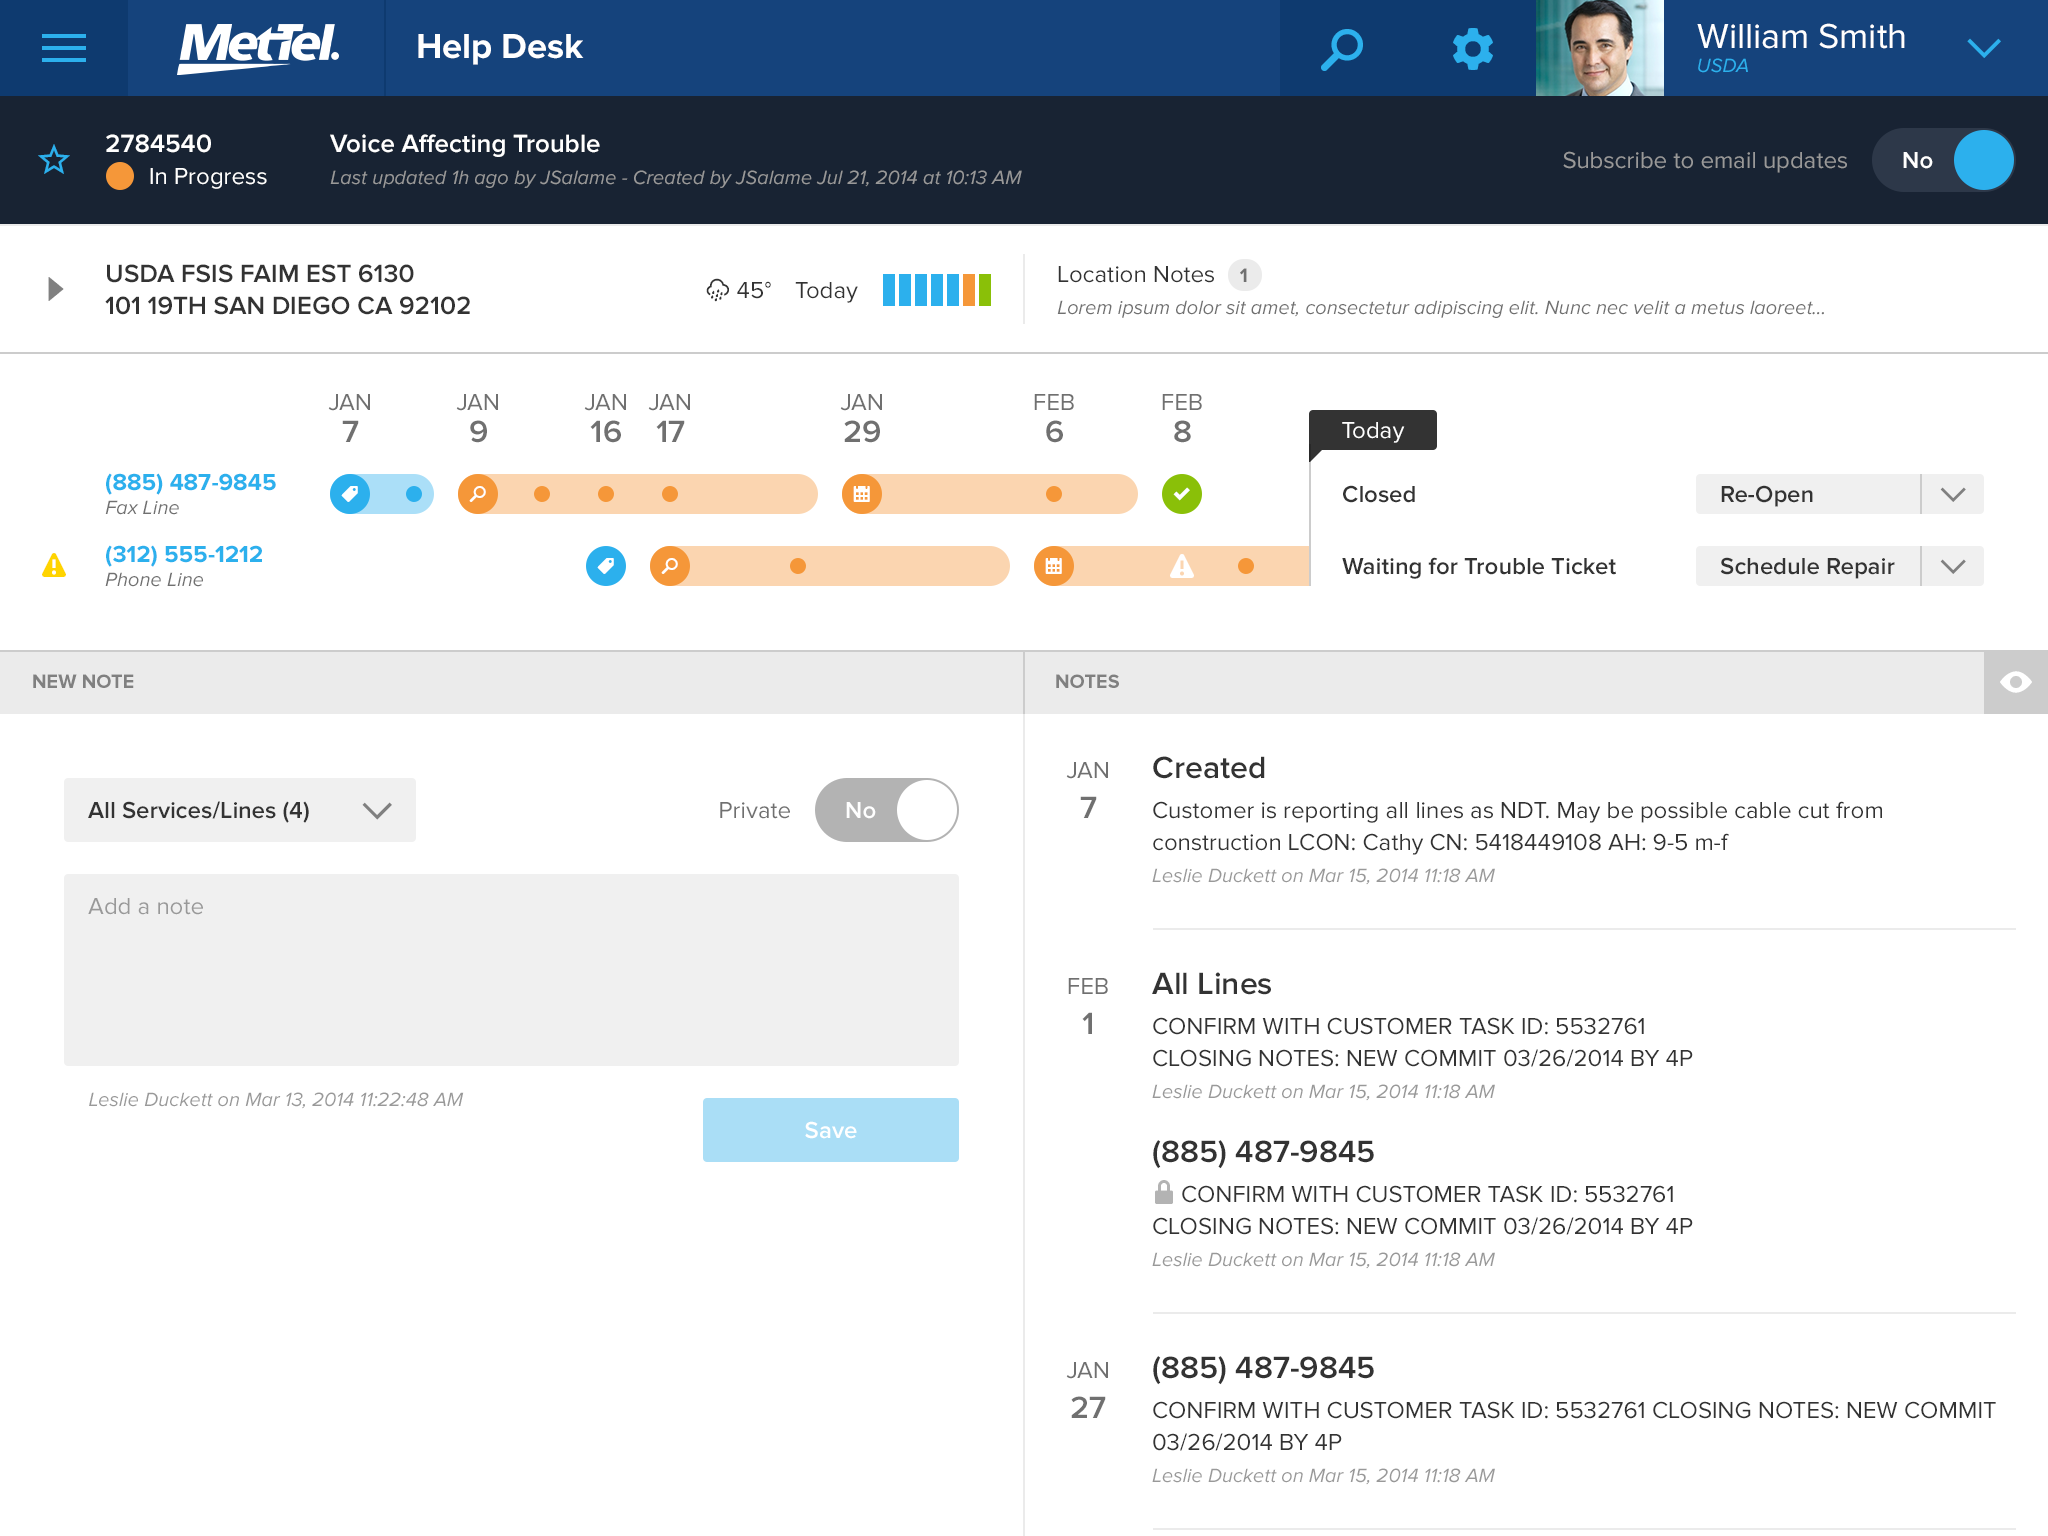Click the blue tag icon on Jan 7
This screenshot has height=1536, width=2048.
pyautogui.click(x=350, y=494)
